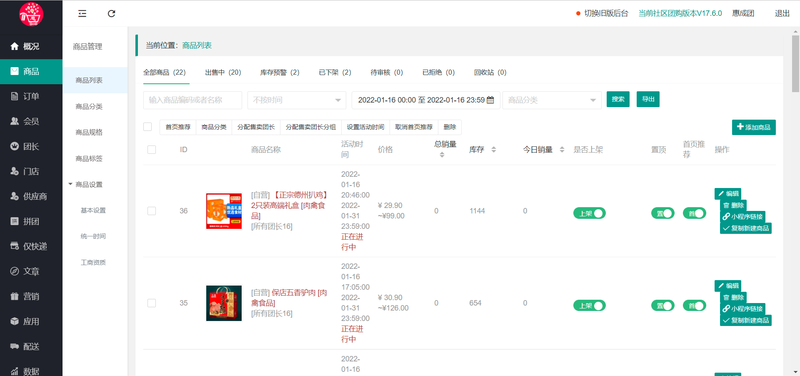800x376 pixels.
Task: Switch to 回收站 (0) tab
Action: [490, 72]
